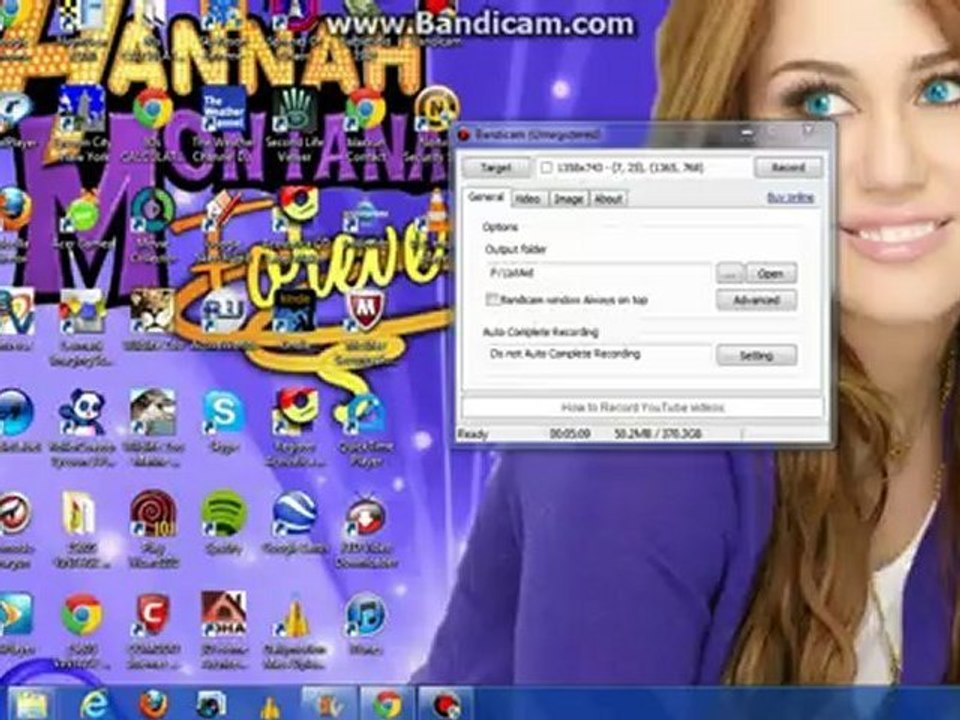
Task: Minimize the Bandicam window
Action: click(747, 132)
